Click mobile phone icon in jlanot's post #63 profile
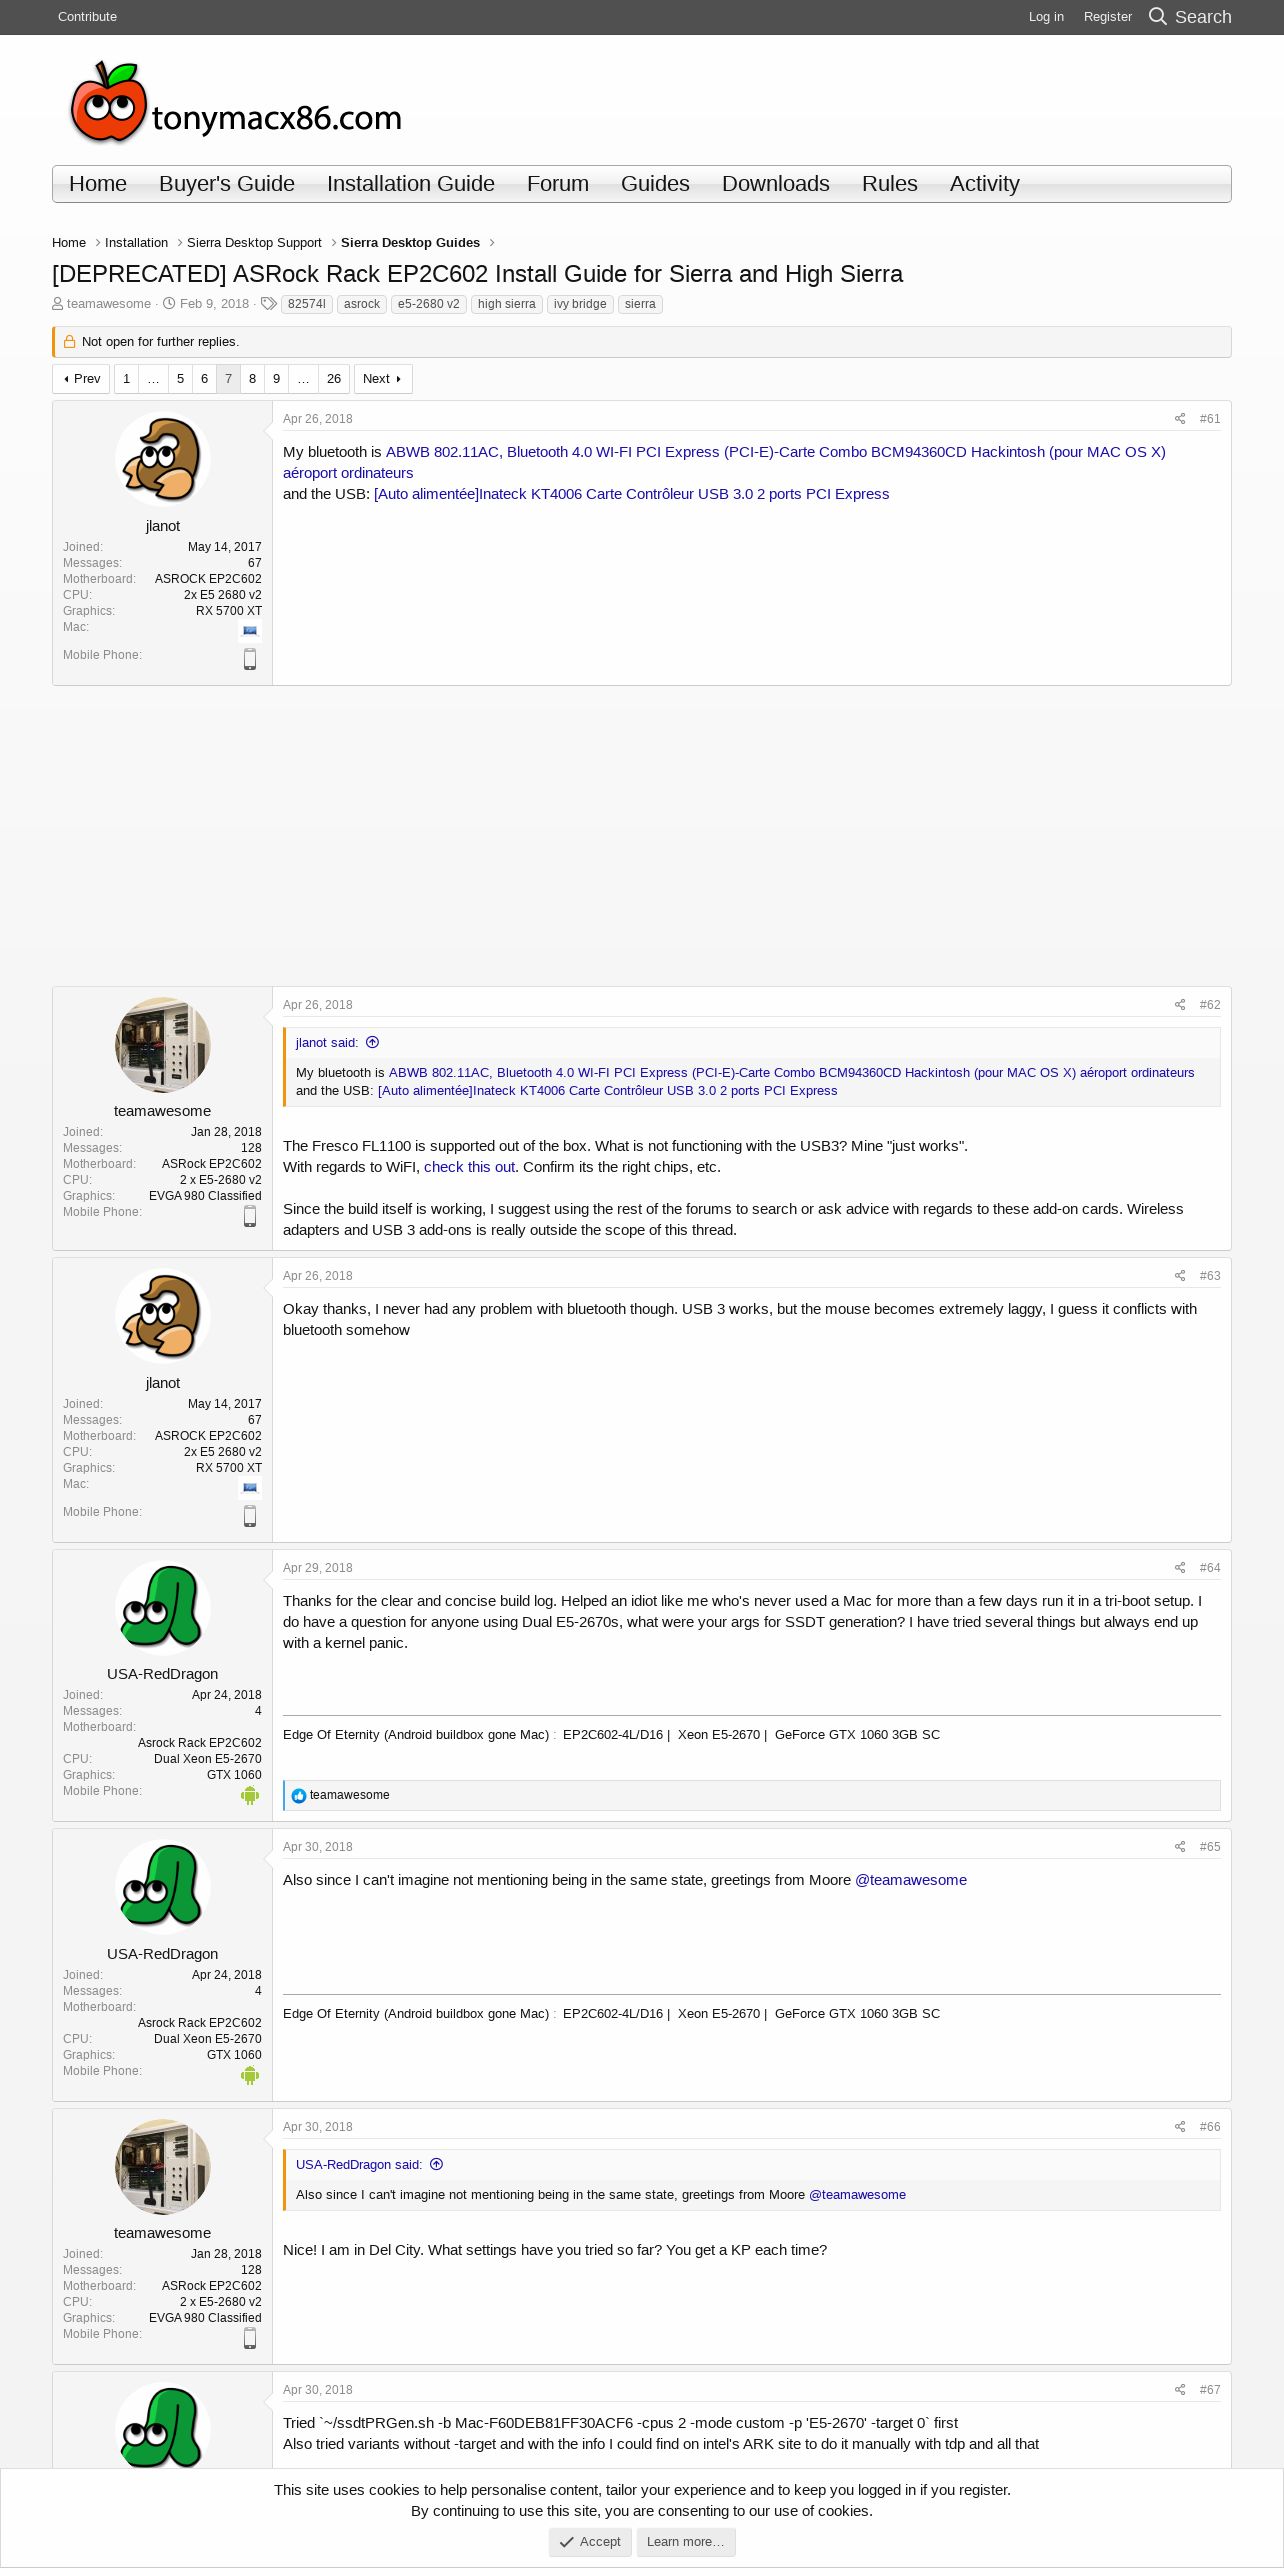 [250, 1516]
